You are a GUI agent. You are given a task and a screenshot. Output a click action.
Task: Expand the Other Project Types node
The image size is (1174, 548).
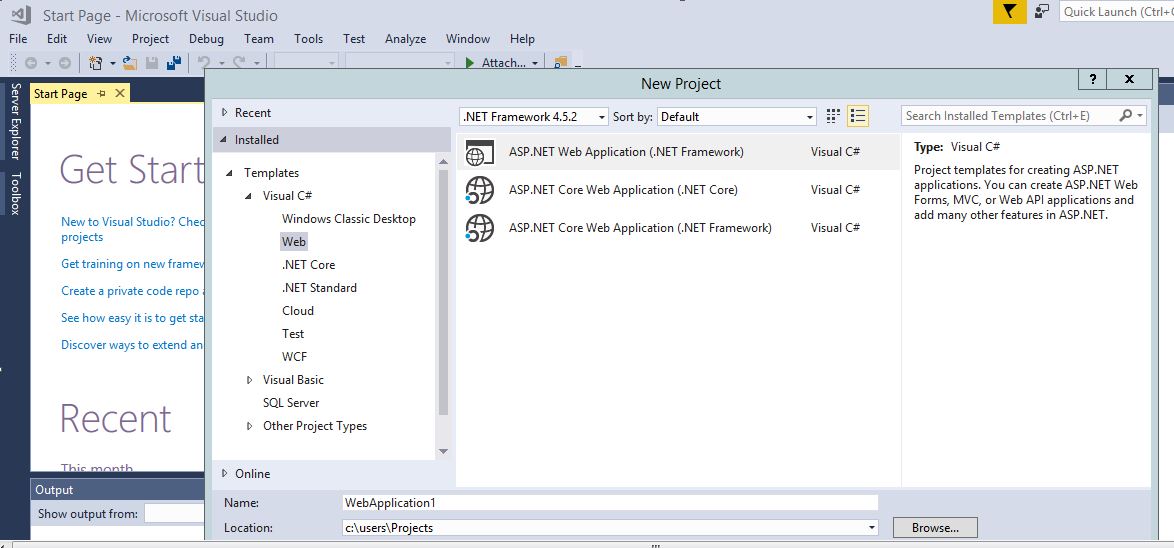(249, 426)
